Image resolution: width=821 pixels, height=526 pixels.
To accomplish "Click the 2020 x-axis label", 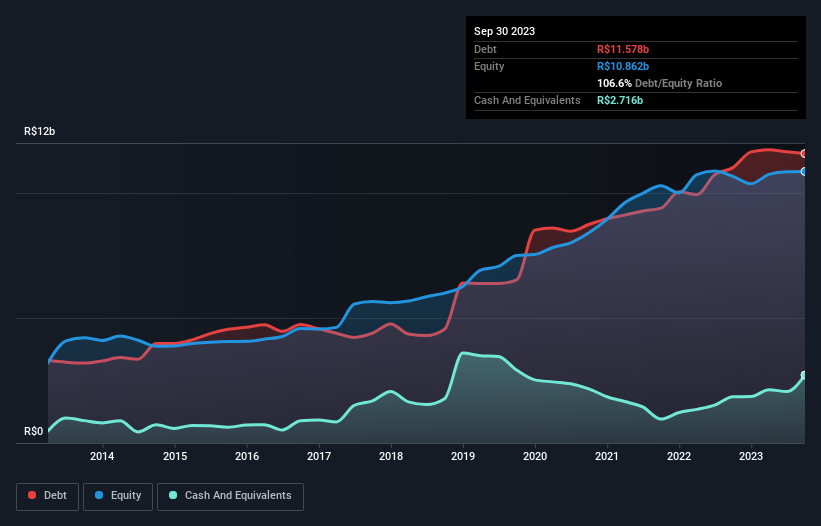I will 535,456.
